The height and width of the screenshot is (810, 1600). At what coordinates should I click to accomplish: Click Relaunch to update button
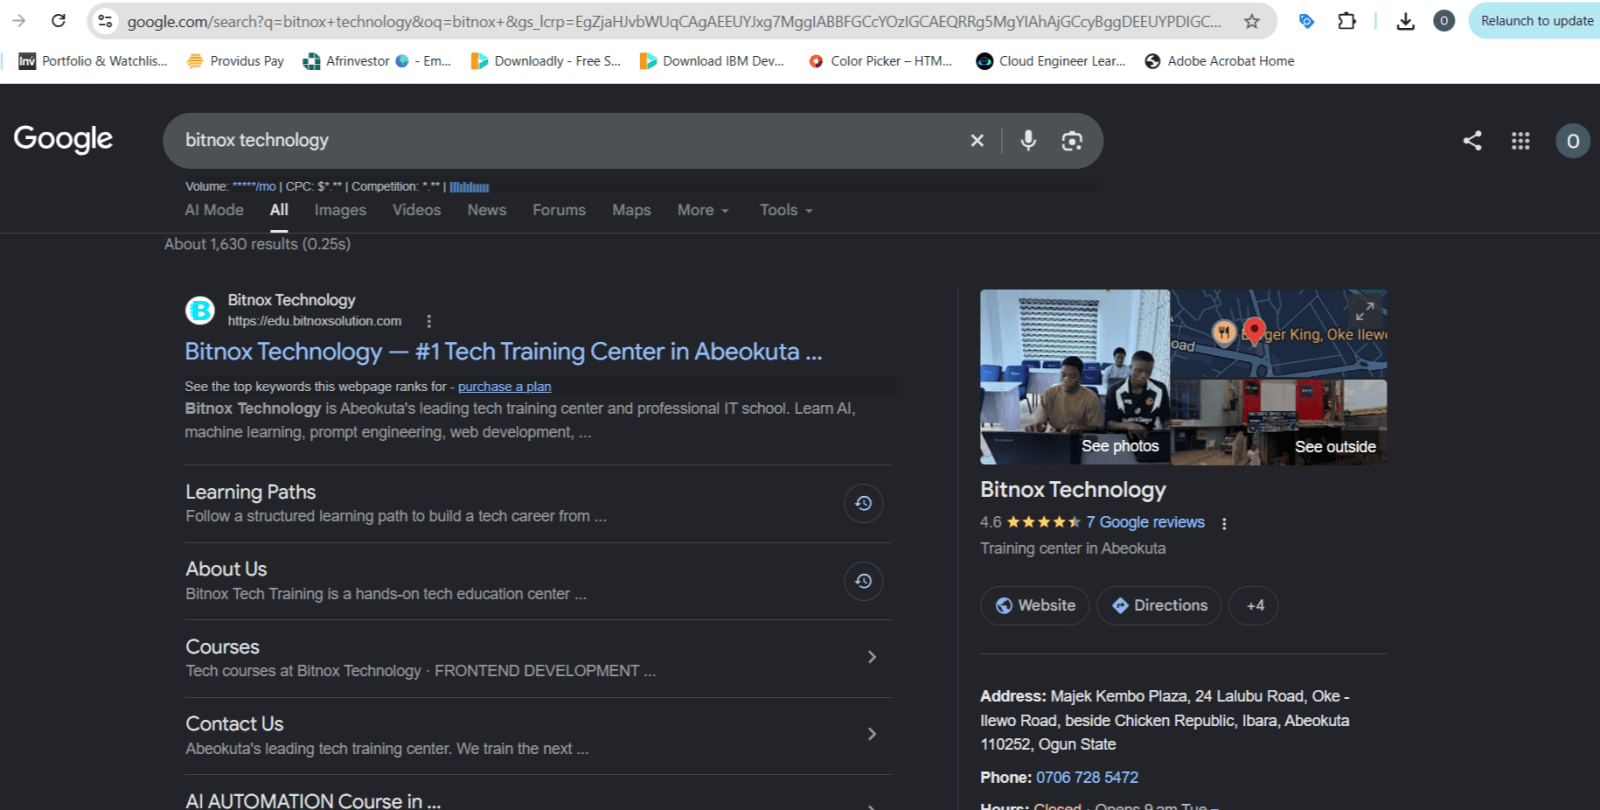(x=1536, y=21)
